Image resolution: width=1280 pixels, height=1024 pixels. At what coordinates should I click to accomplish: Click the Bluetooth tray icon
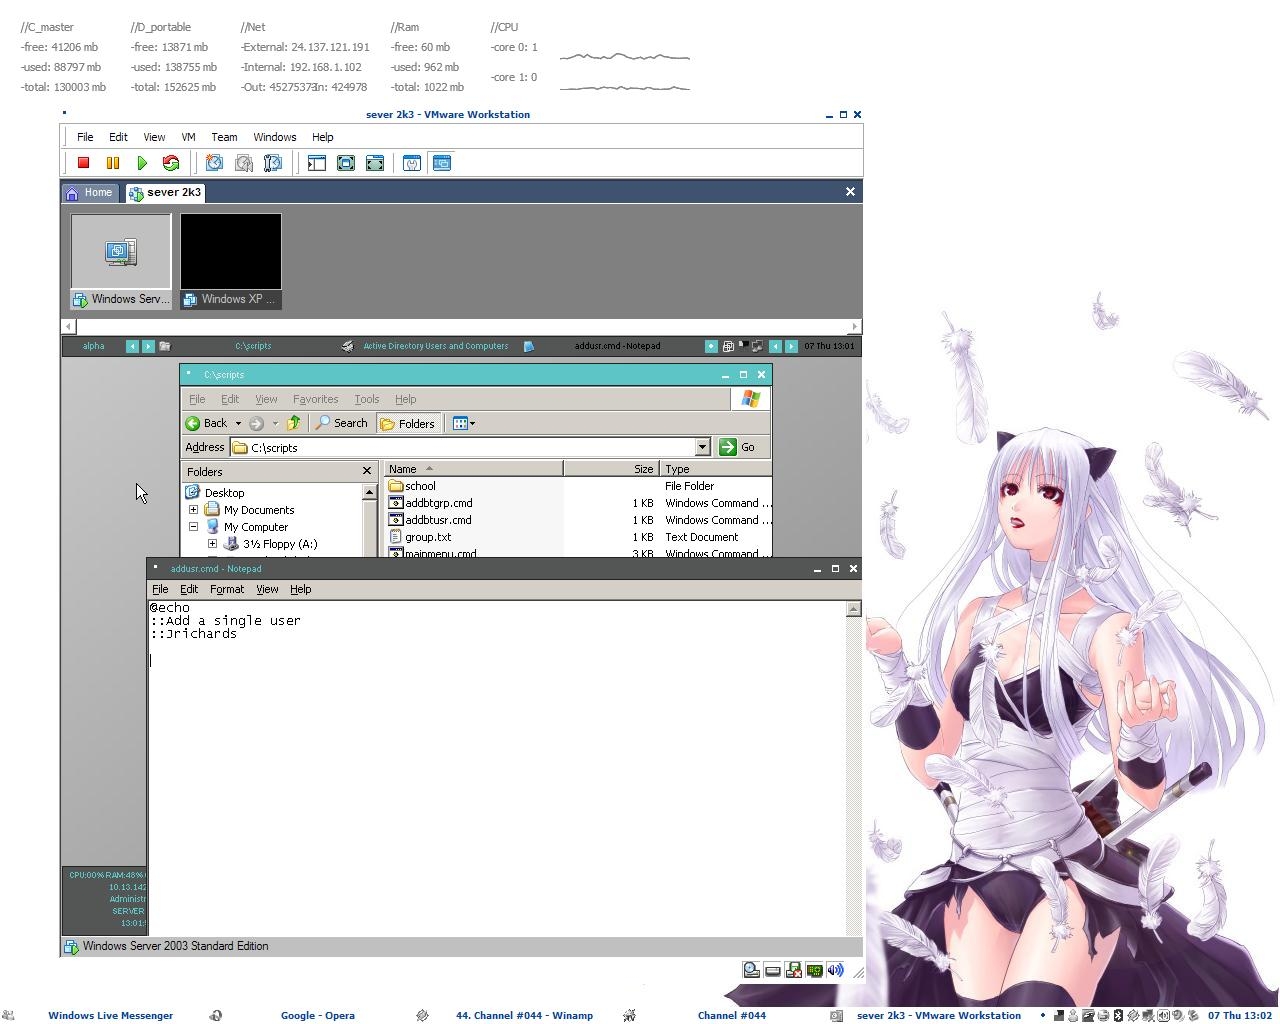1118,1015
